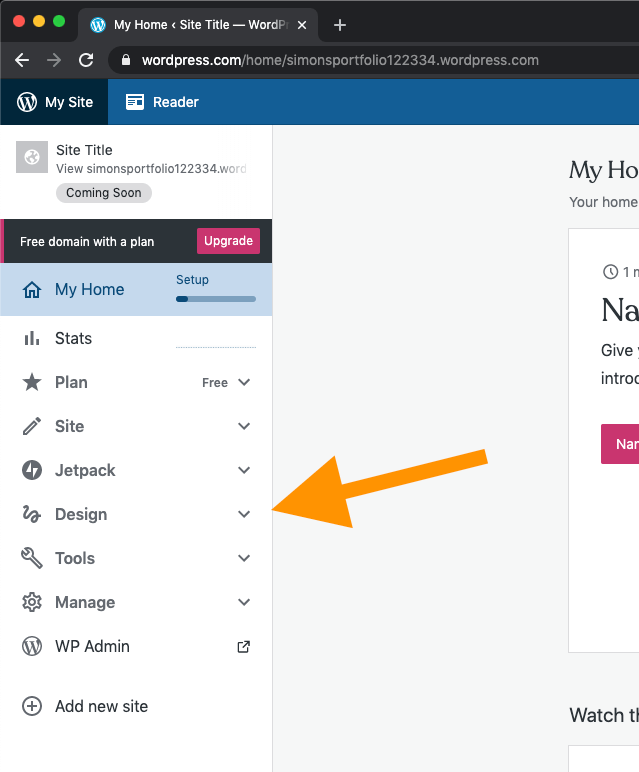Click the Free domain with a plan banner
The image size is (639, 772).
tap(136, 241)
